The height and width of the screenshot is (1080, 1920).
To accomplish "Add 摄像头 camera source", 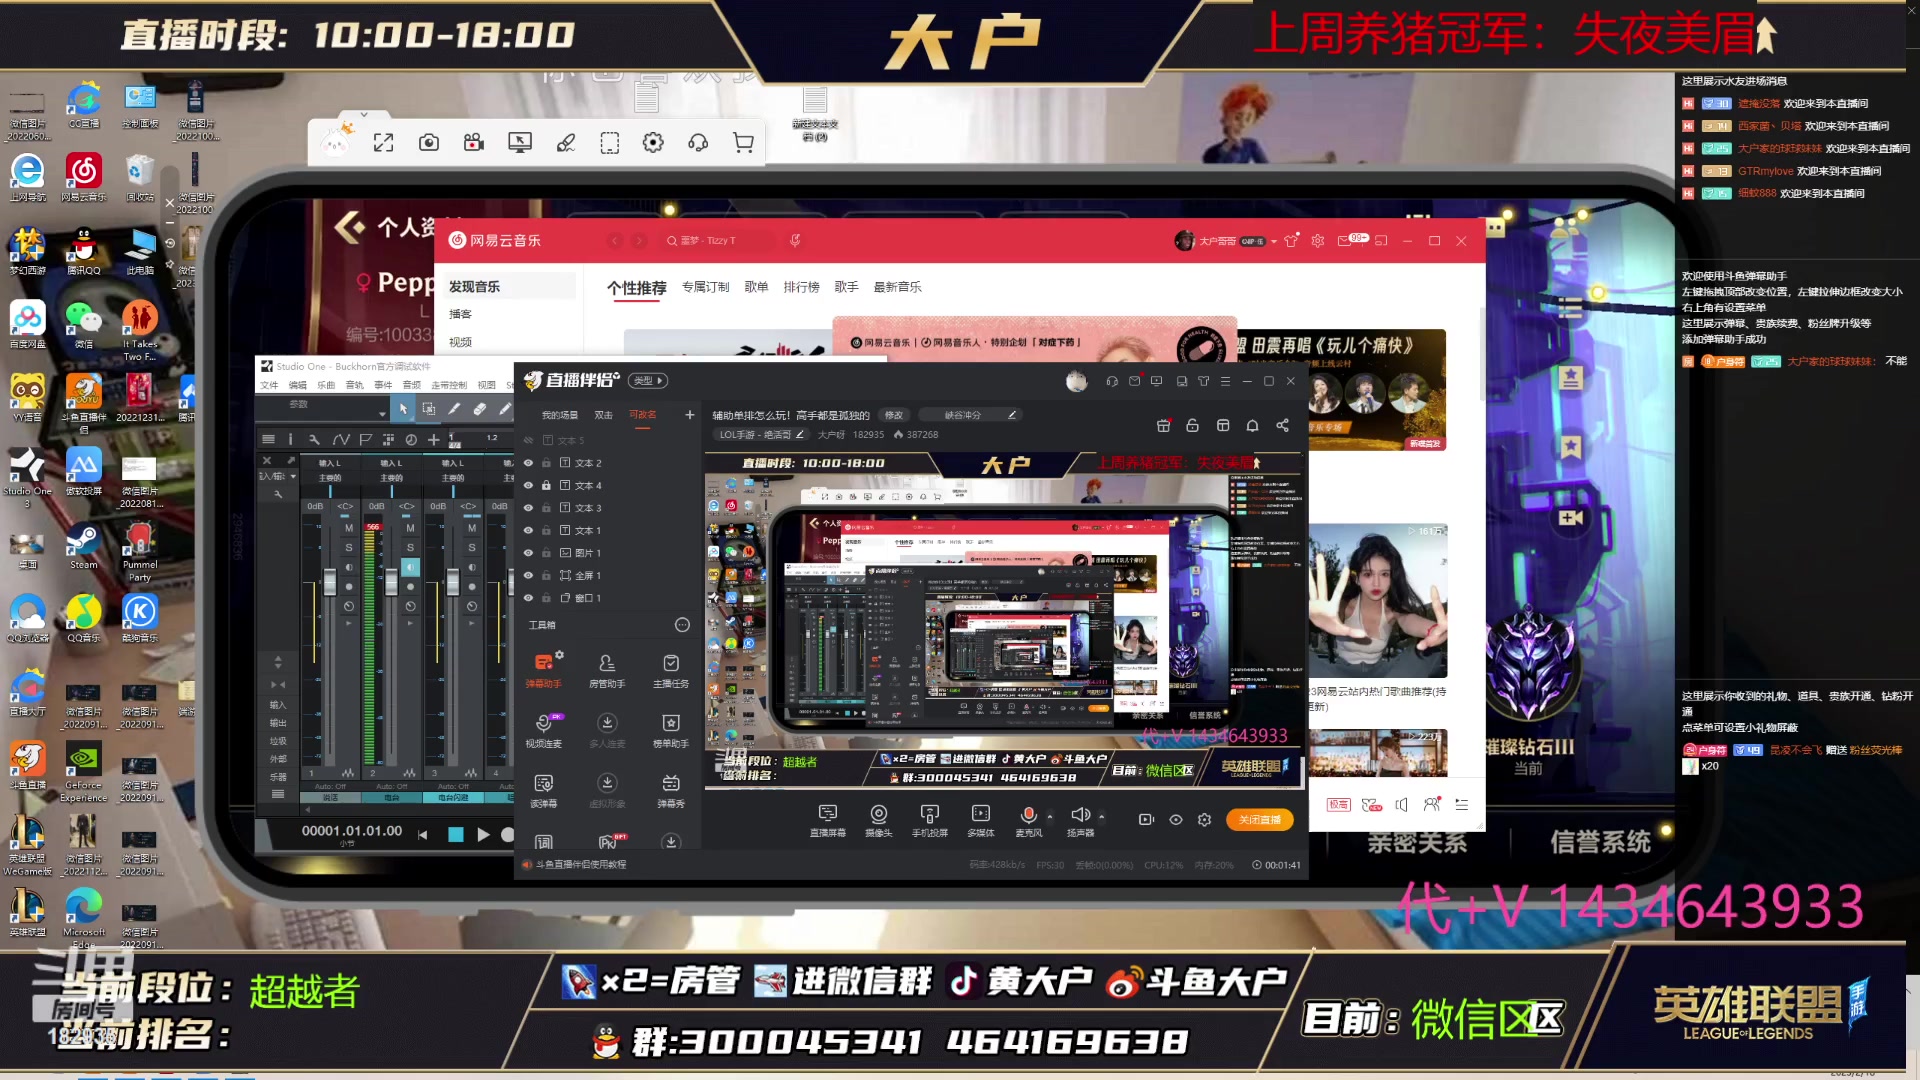I will [878, 819].
